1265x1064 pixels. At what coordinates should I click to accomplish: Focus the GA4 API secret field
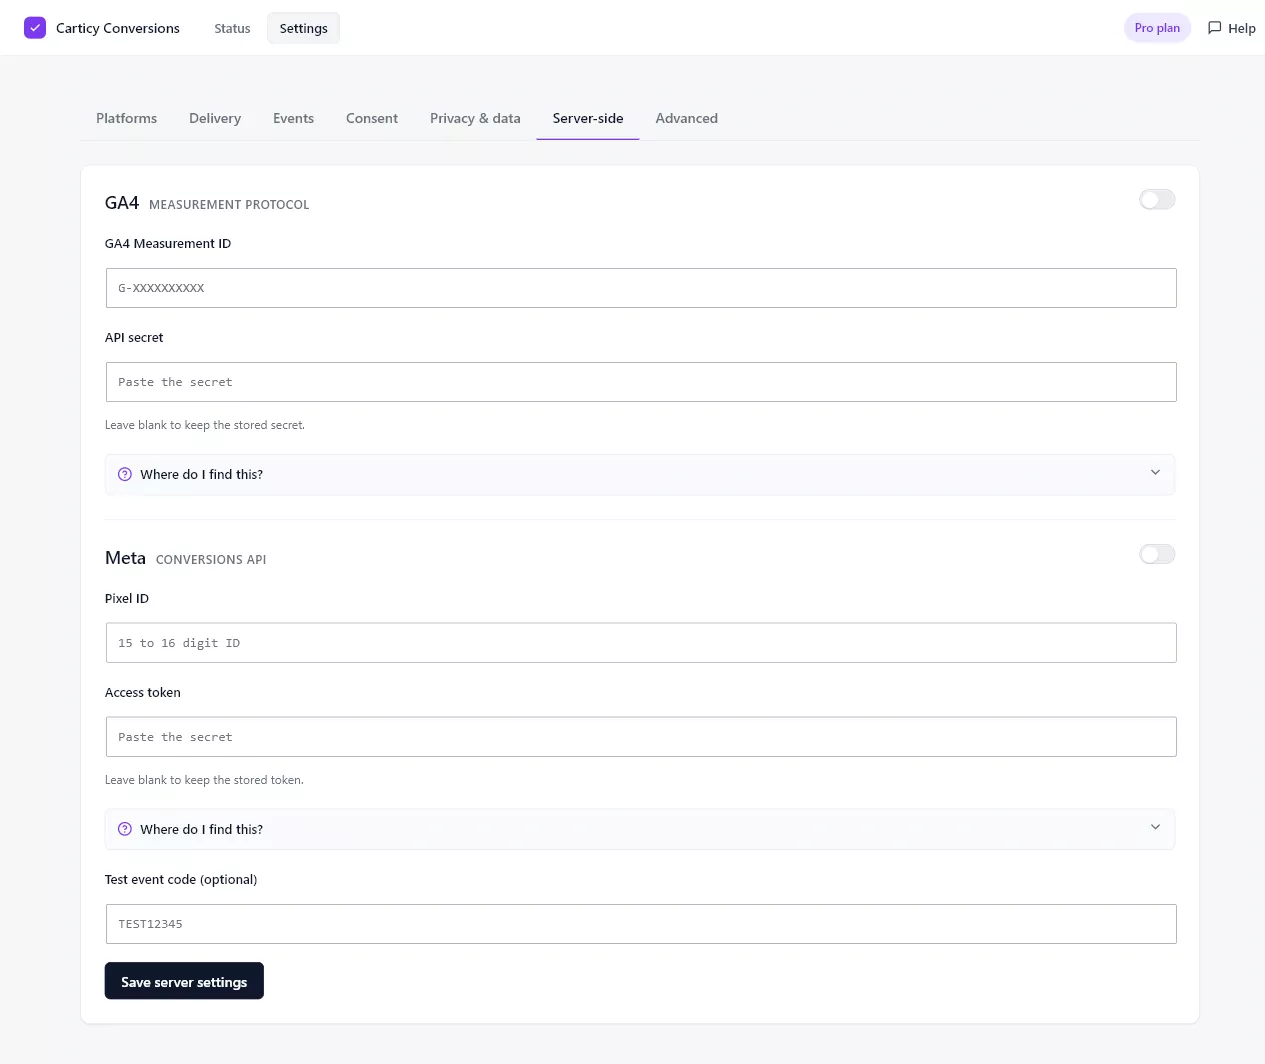pyautogui.click(x=641, y=382)
